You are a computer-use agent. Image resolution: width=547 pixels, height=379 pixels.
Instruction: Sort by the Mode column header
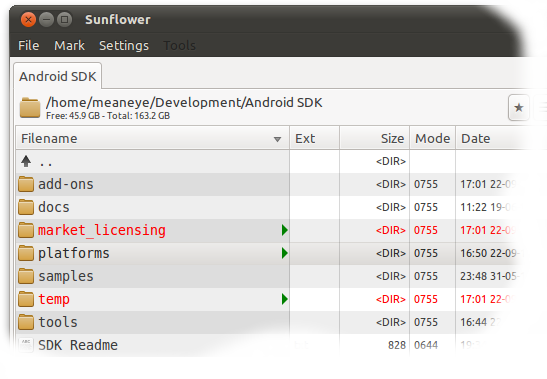click(x=433, y=139)
